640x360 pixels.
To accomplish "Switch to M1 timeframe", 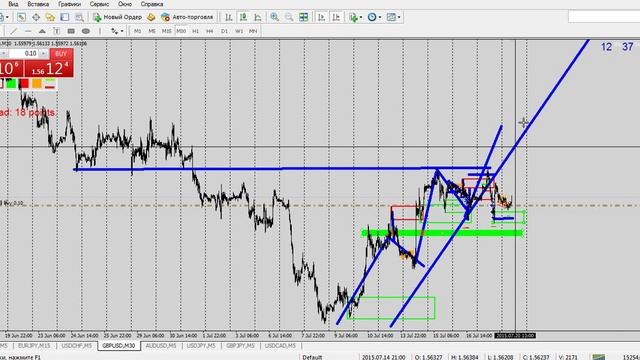I will 138,31.
